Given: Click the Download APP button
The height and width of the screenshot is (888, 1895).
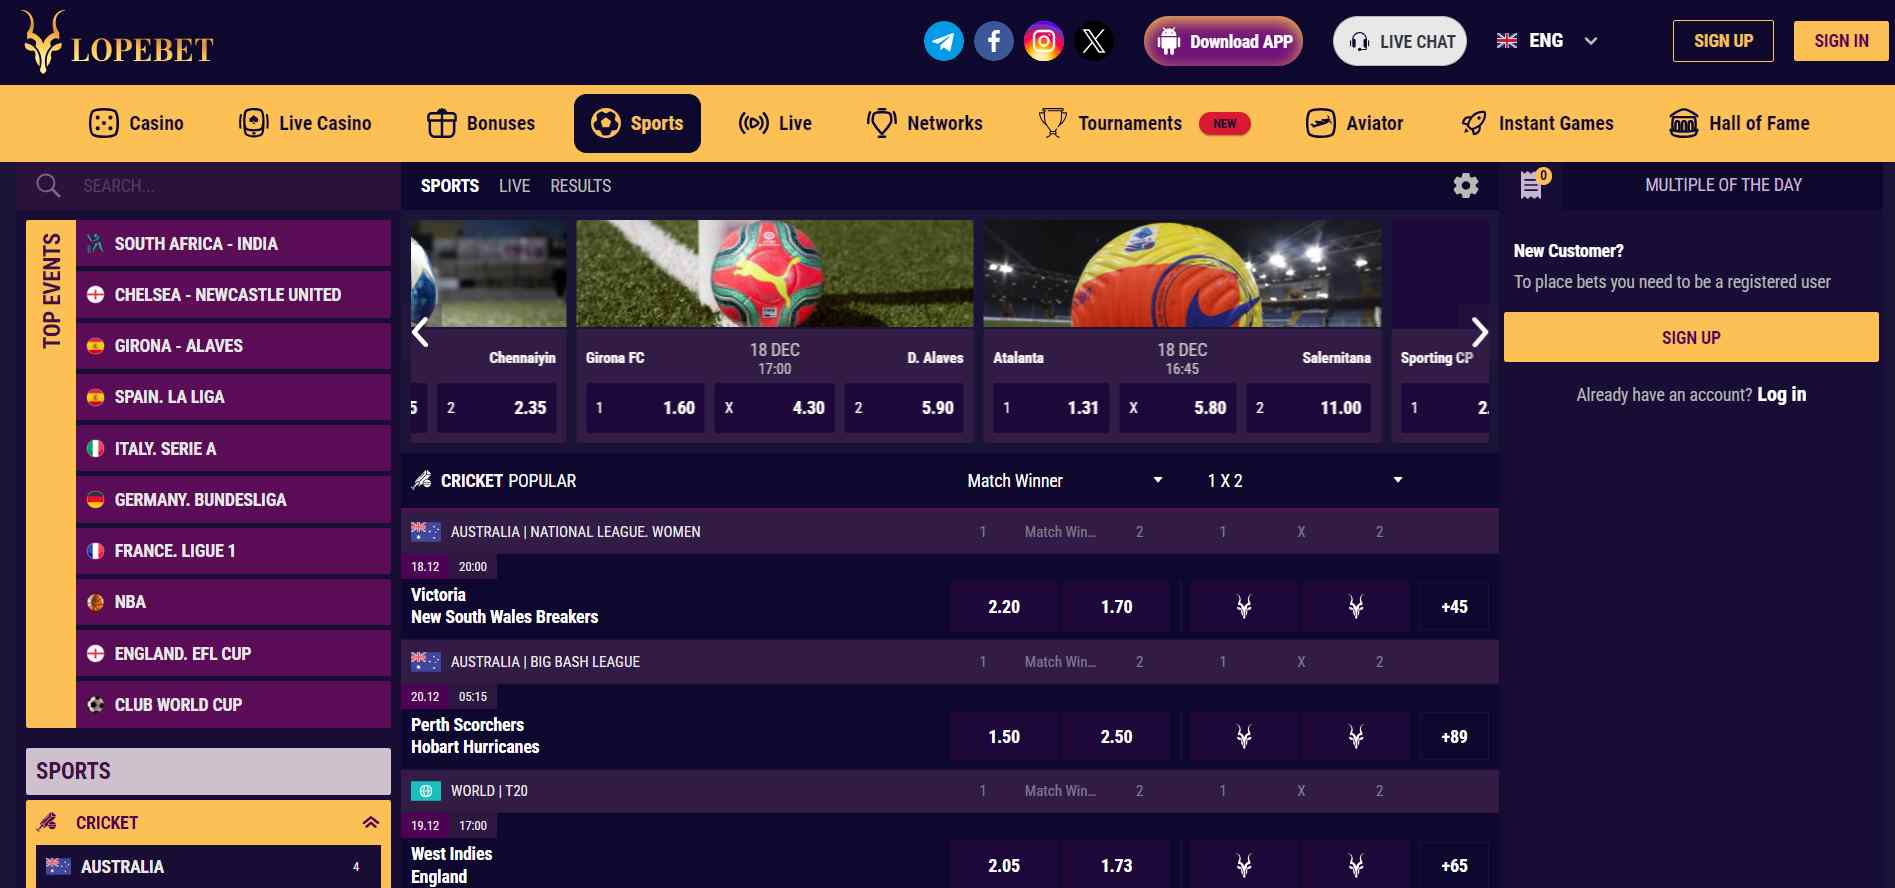Looking at the screenshot, I should (x=1223, y=41).
